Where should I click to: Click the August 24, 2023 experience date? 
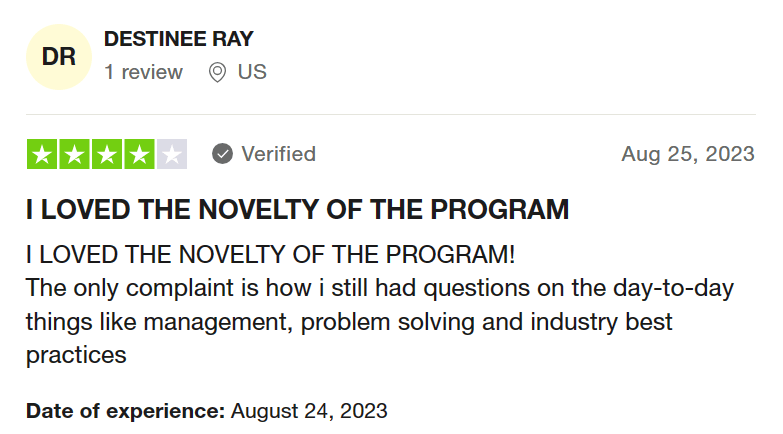309,410
